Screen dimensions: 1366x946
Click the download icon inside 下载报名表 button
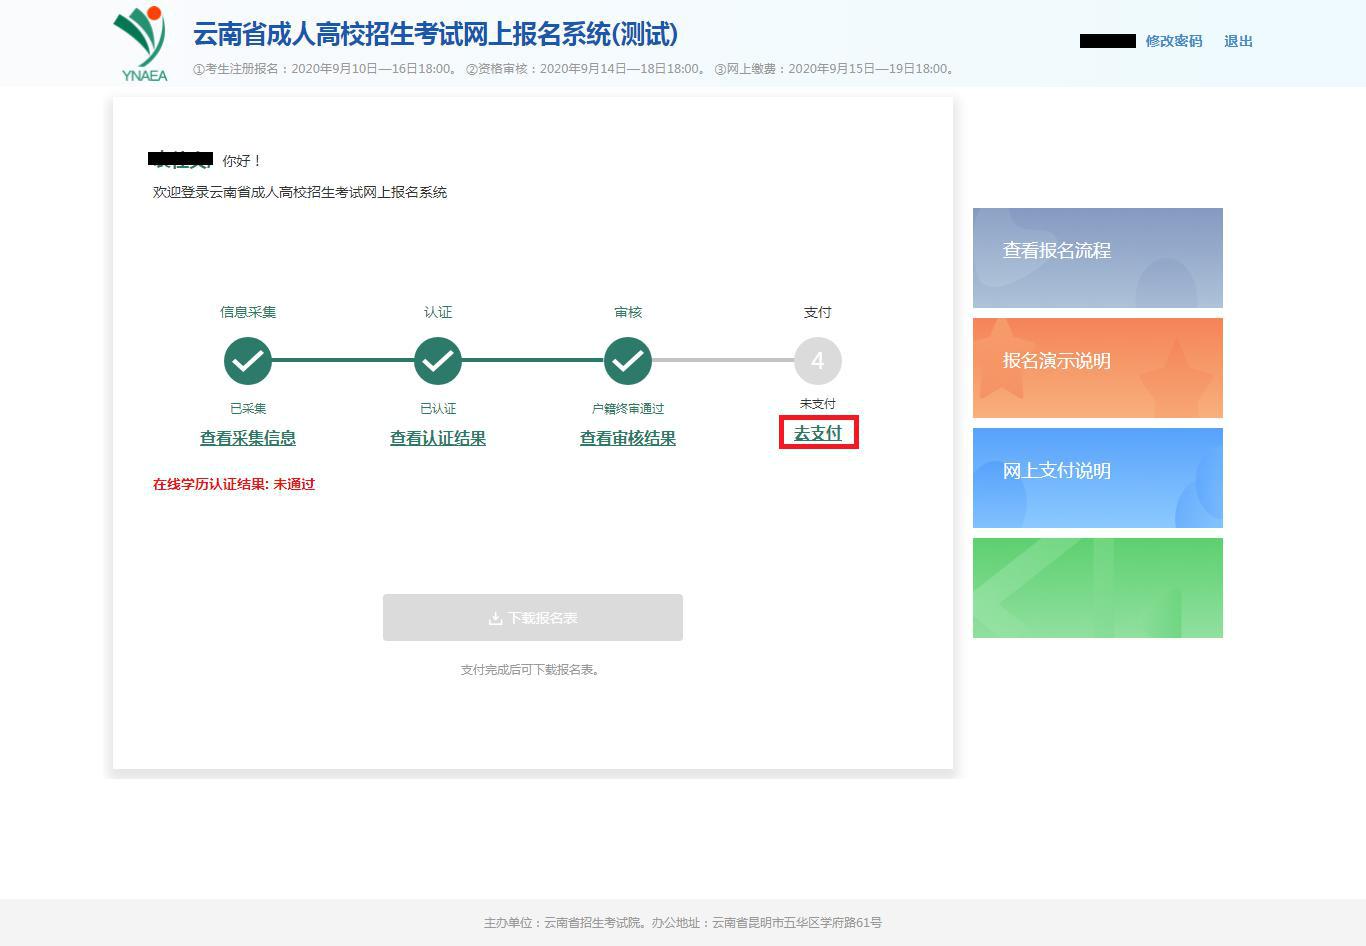click(496, 617)
